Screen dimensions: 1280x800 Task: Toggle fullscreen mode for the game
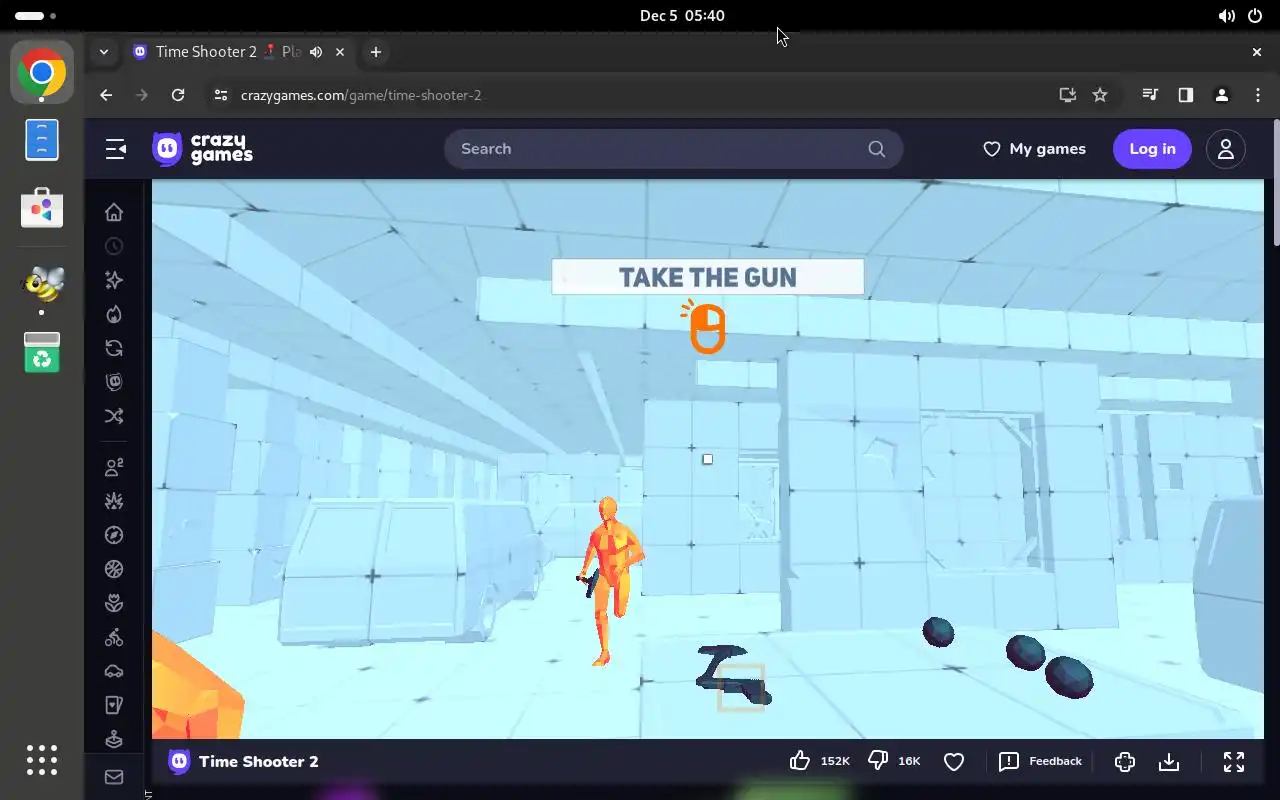(1234, 761)
